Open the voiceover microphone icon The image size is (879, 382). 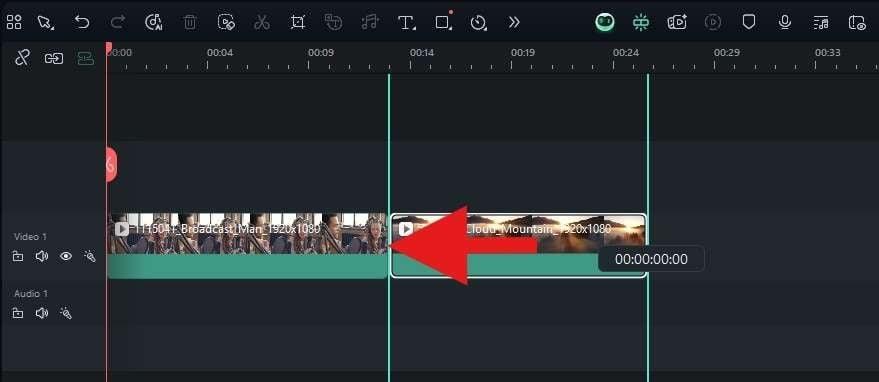(x=785, y=22)
